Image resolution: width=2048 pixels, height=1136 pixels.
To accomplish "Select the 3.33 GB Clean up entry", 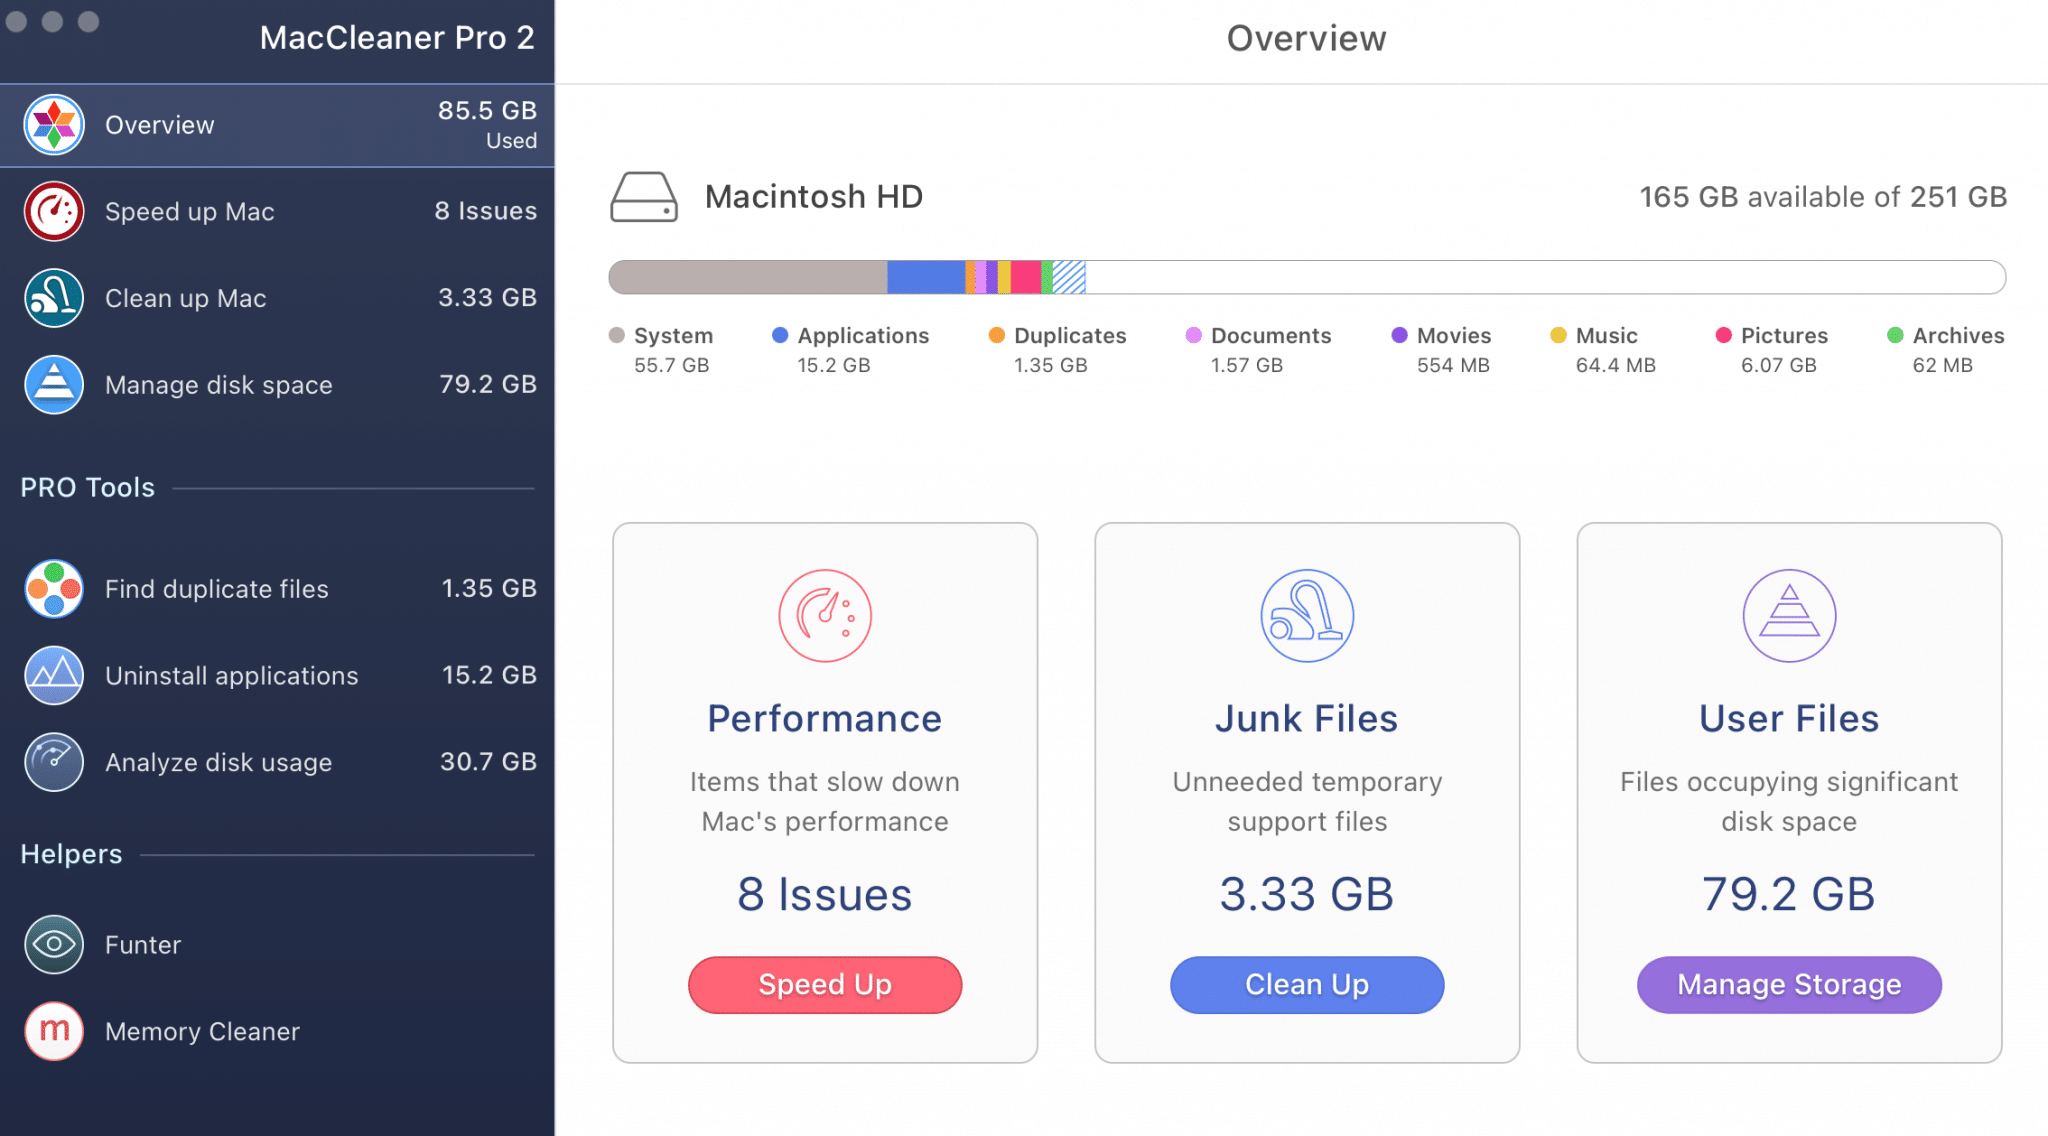I will click(487, 298).
